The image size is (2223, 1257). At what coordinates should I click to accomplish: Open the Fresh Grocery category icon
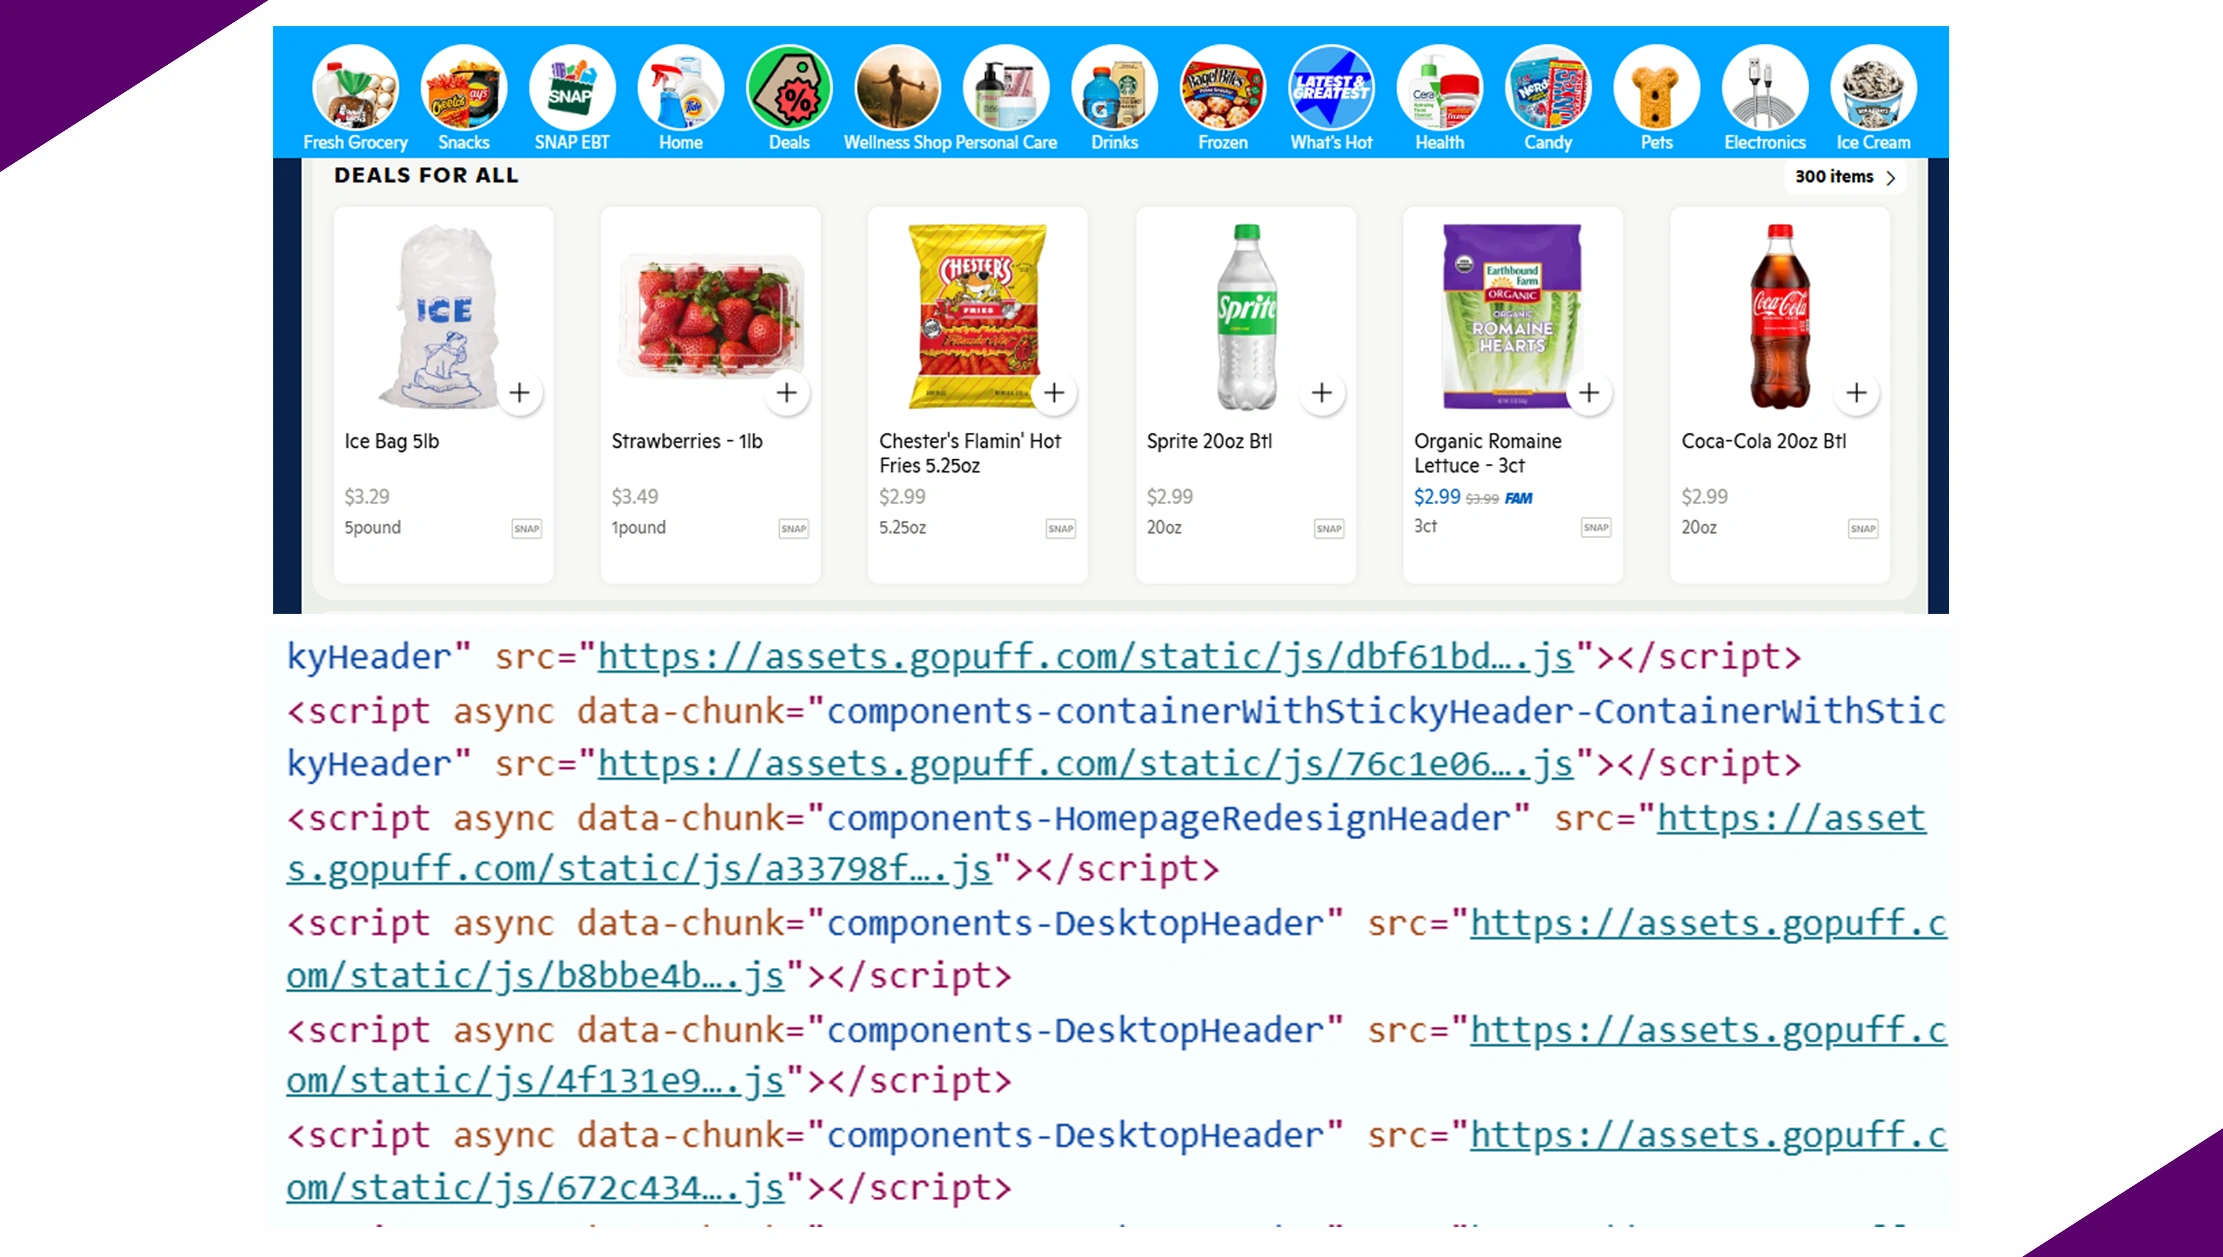tap(355, 88)
